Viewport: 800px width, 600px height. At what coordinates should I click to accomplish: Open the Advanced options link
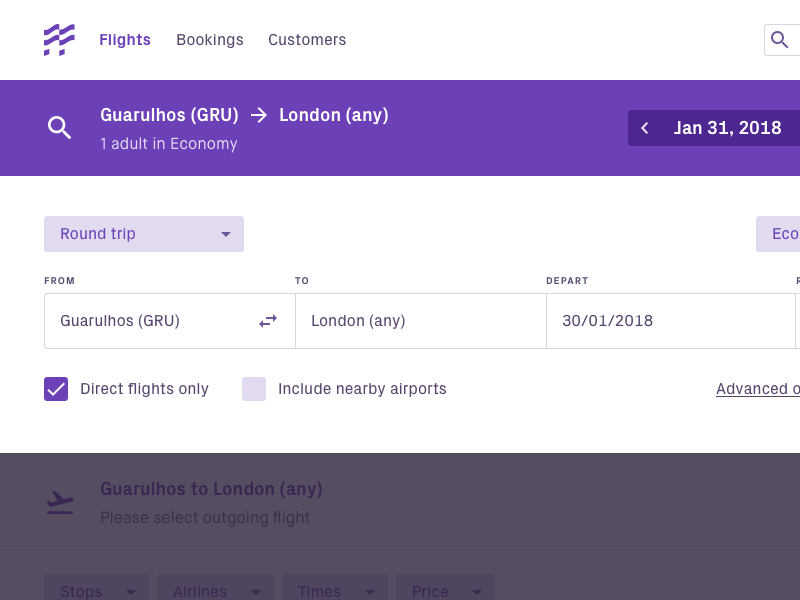758,389
